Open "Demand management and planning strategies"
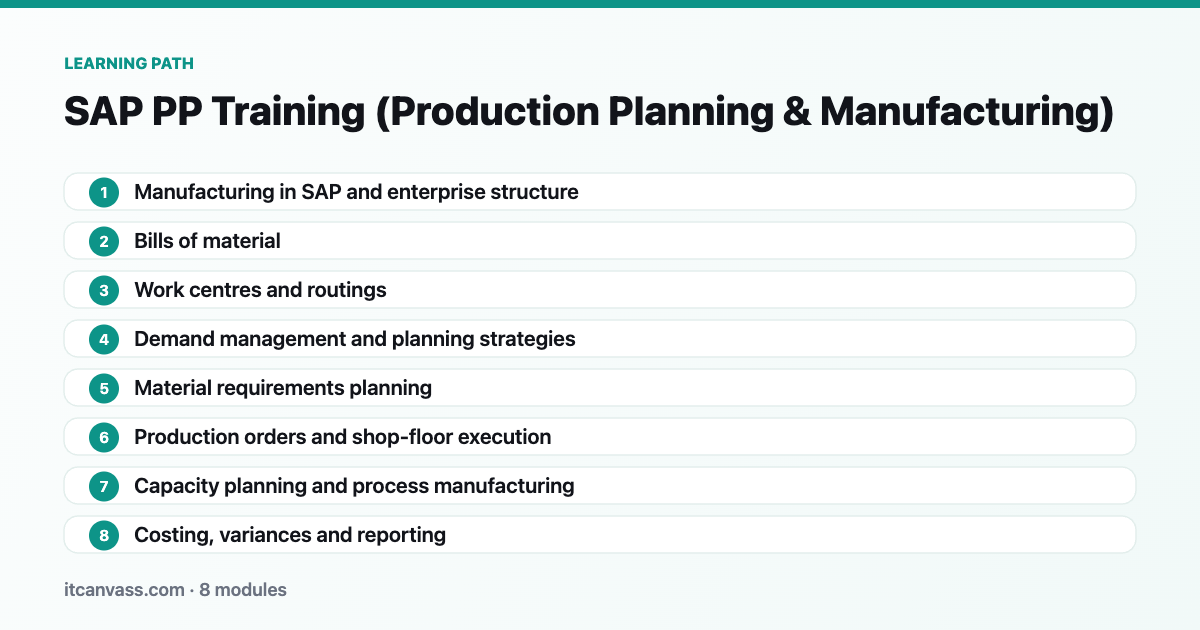The image size is (1200, 630). point(600,339)
